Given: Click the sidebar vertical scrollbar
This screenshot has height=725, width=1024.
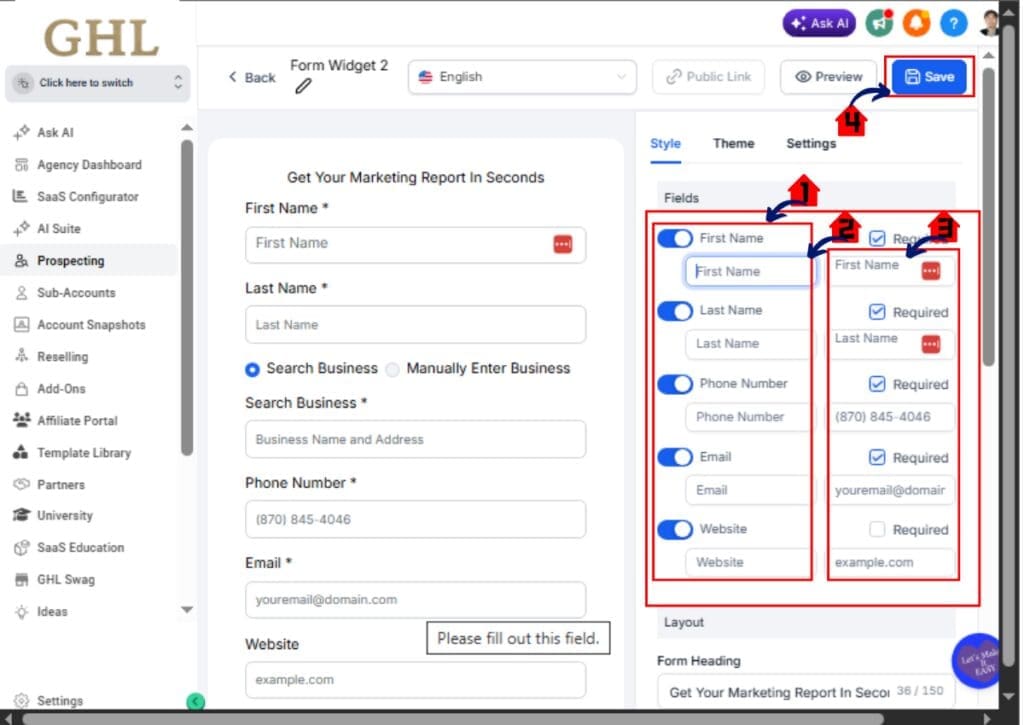Looking at the screenshot, I should (187, 297).
